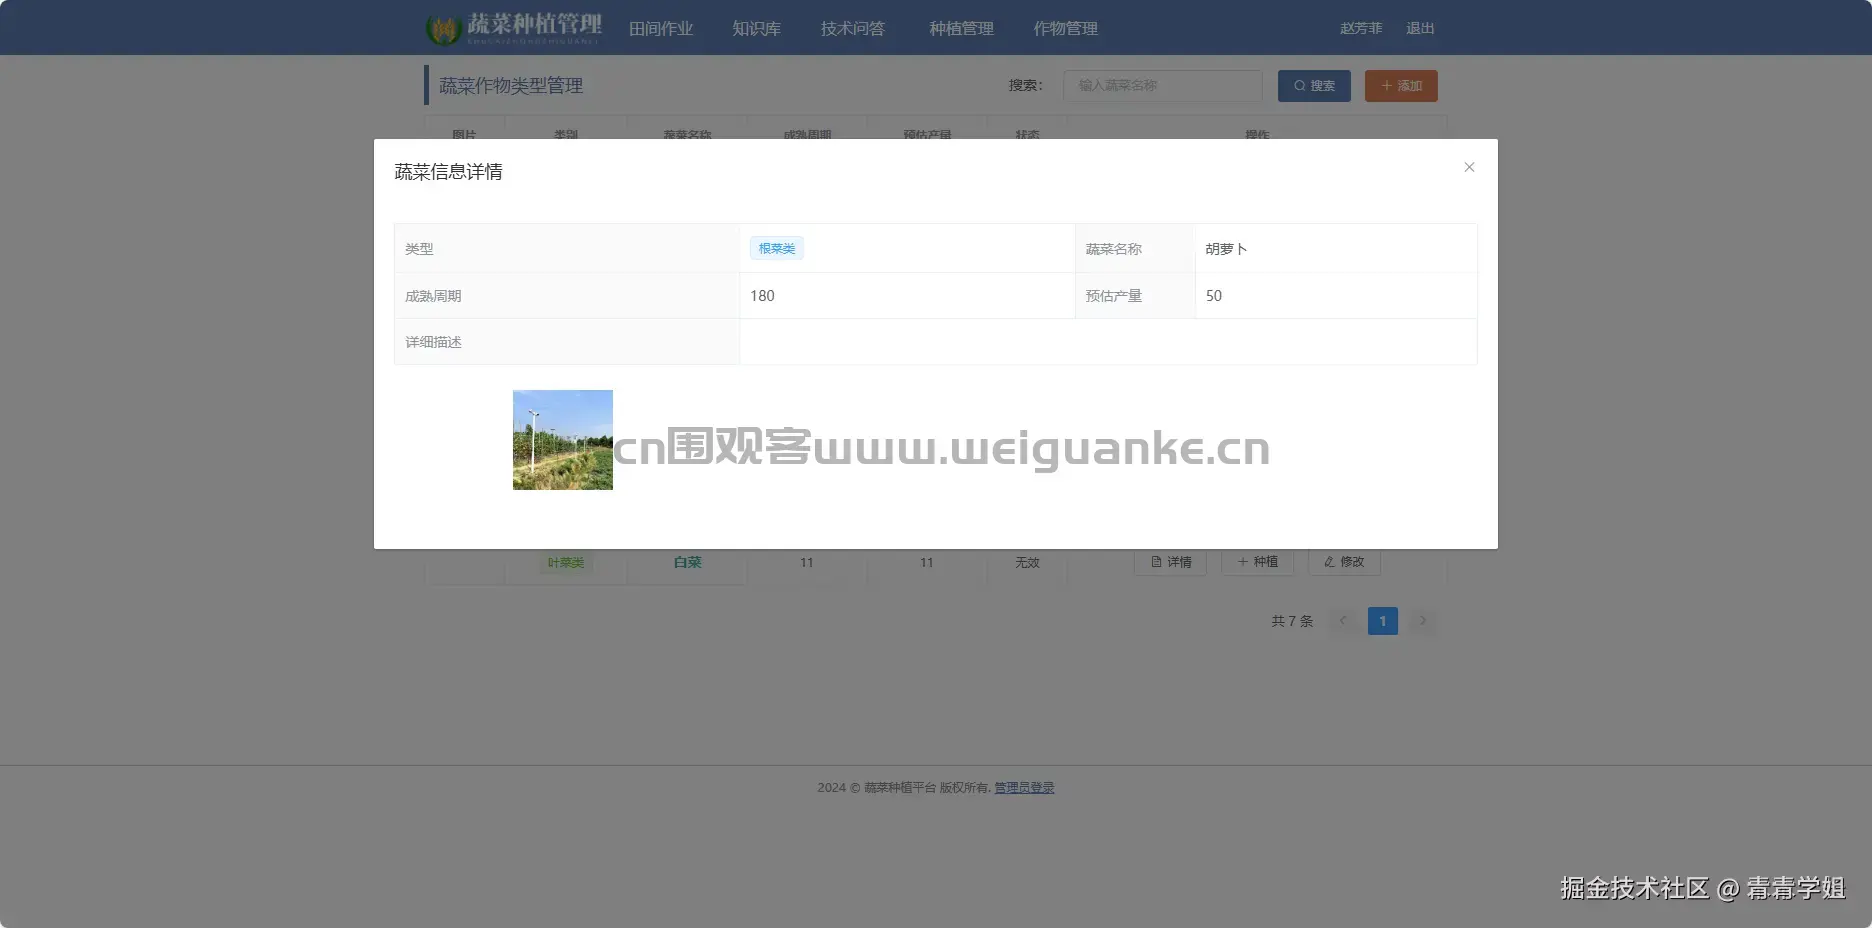Select the 作物管理 nav item
The image size is (1872, 928).
click(1066, 28)
